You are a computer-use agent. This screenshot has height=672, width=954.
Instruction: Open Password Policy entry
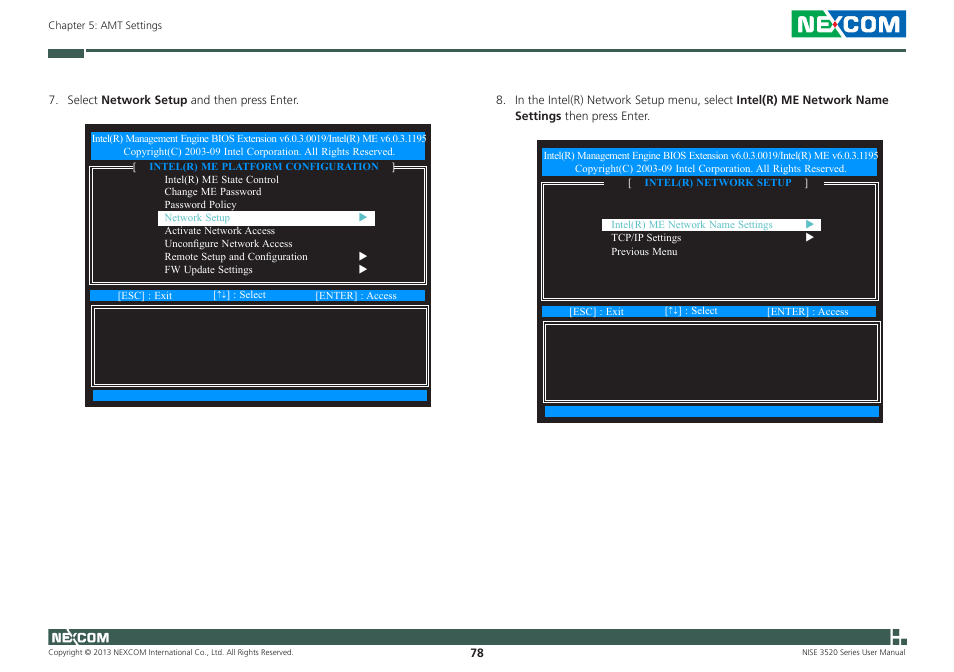[x=200, y=205]
